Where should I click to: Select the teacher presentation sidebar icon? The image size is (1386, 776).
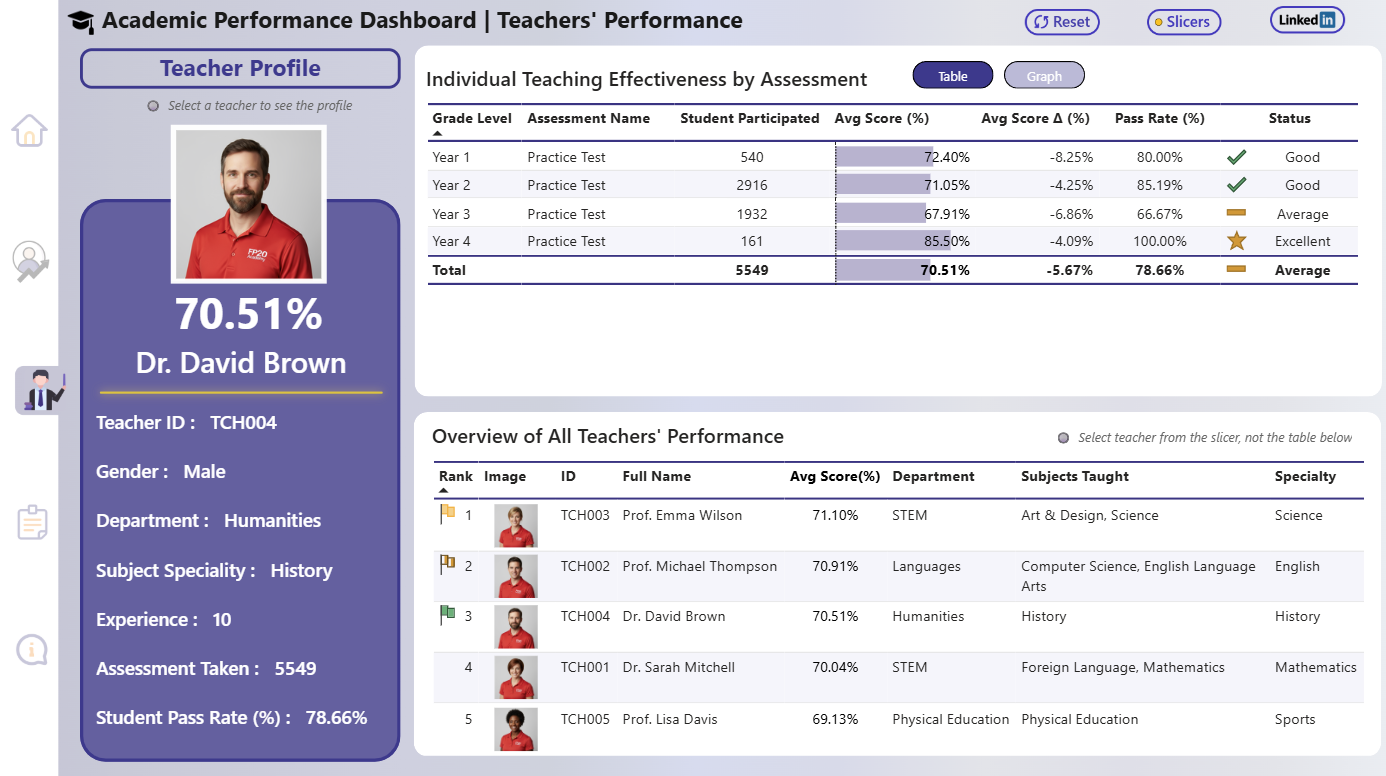[39, 390]
